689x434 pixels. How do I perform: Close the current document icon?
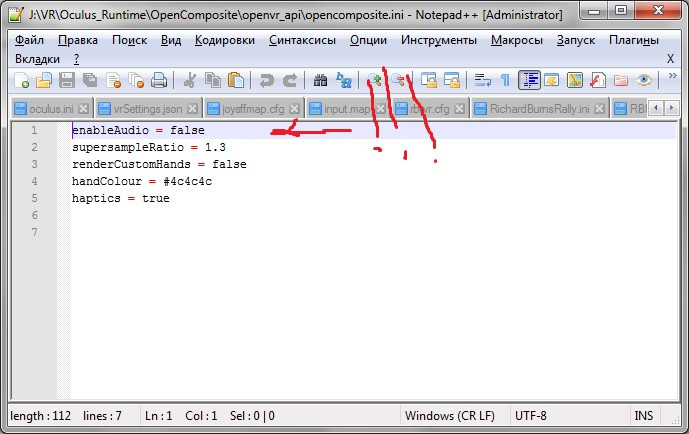tap(113, 80)
